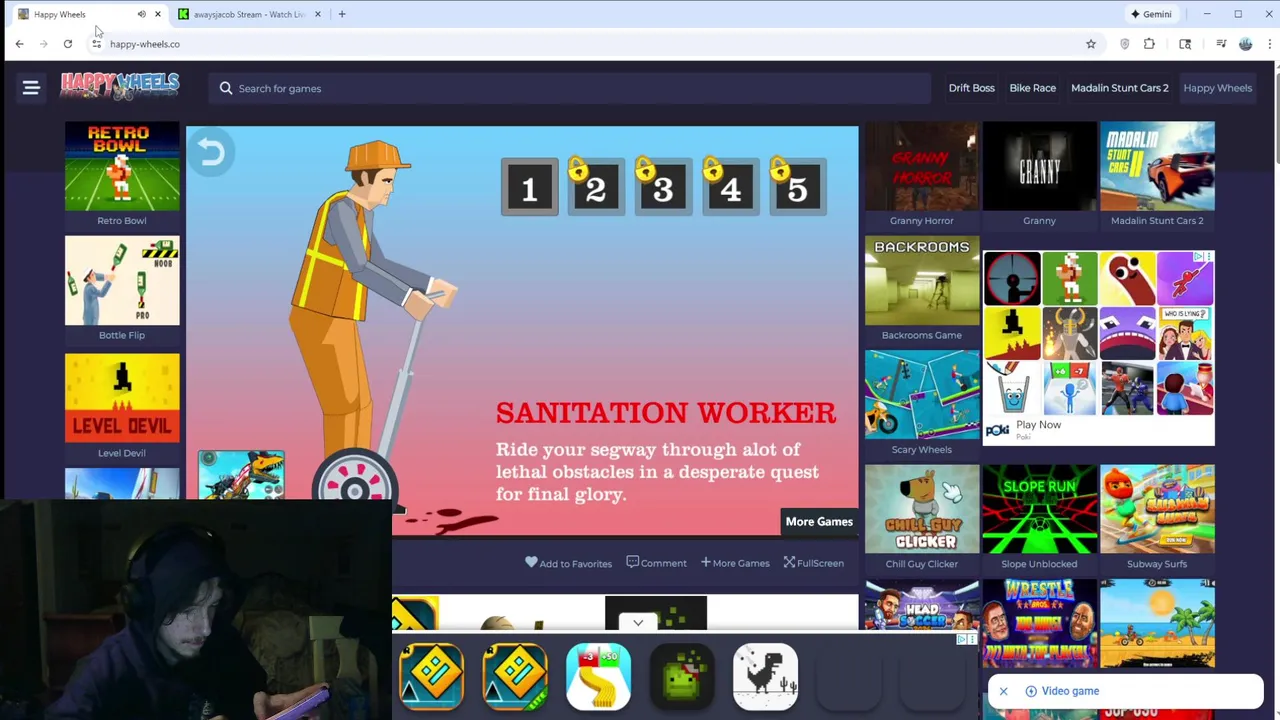Screen dimensions: 1280x720
Task: Click the site information icon in address bar
Action: 96,44
